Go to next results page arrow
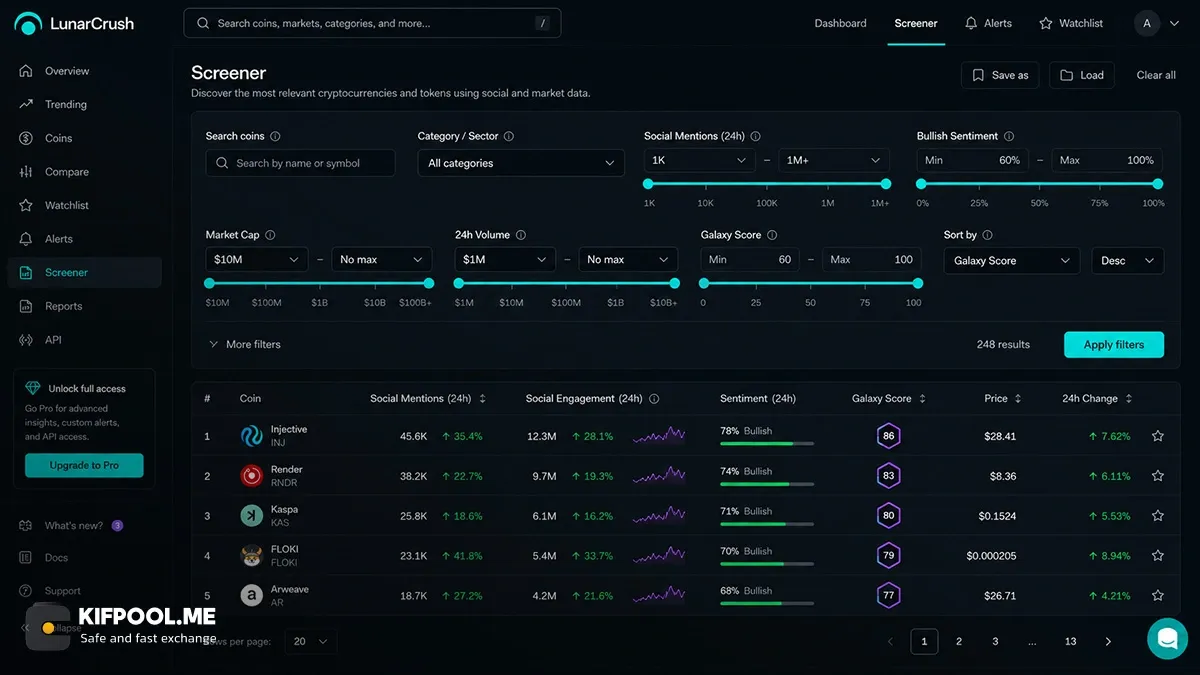This screenshot has width=1200, height=675. tap(1108, 642)
